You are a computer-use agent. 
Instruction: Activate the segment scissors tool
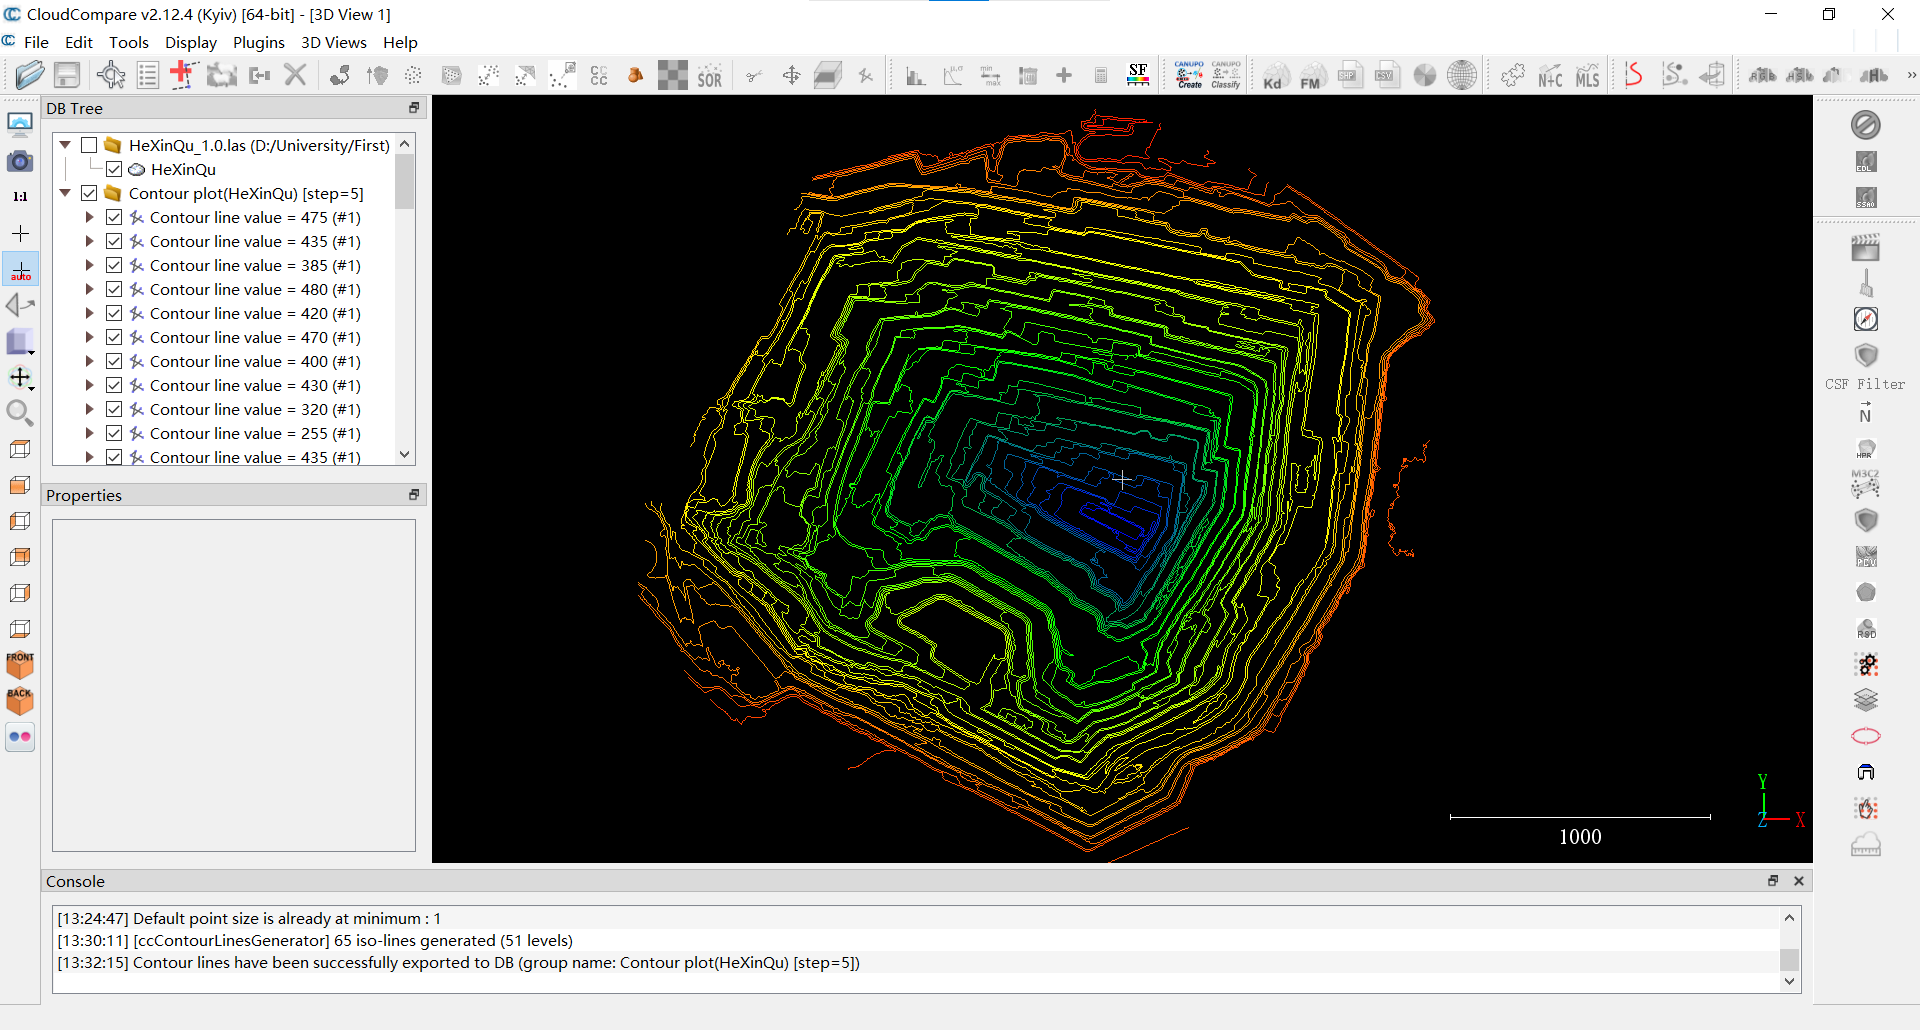point(754,76)
